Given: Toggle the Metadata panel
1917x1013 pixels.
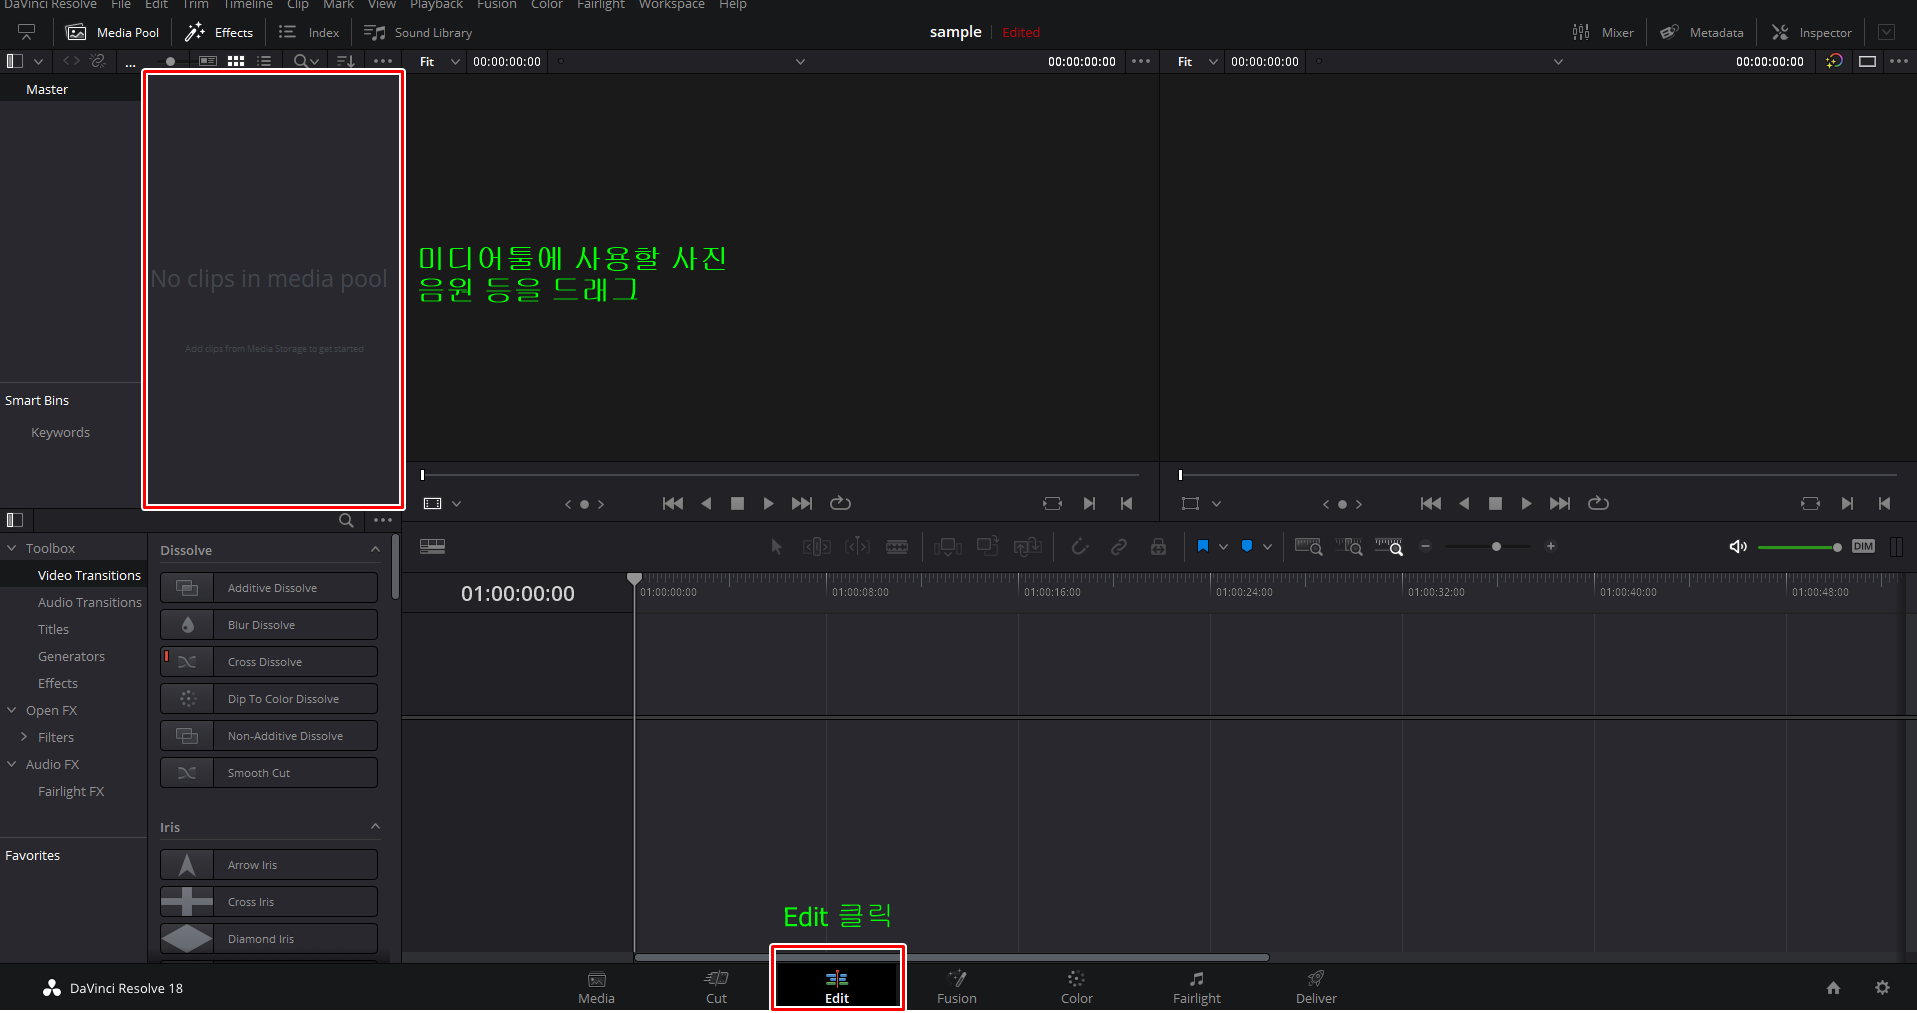Looking at the screenshot, I should 1702,32.
